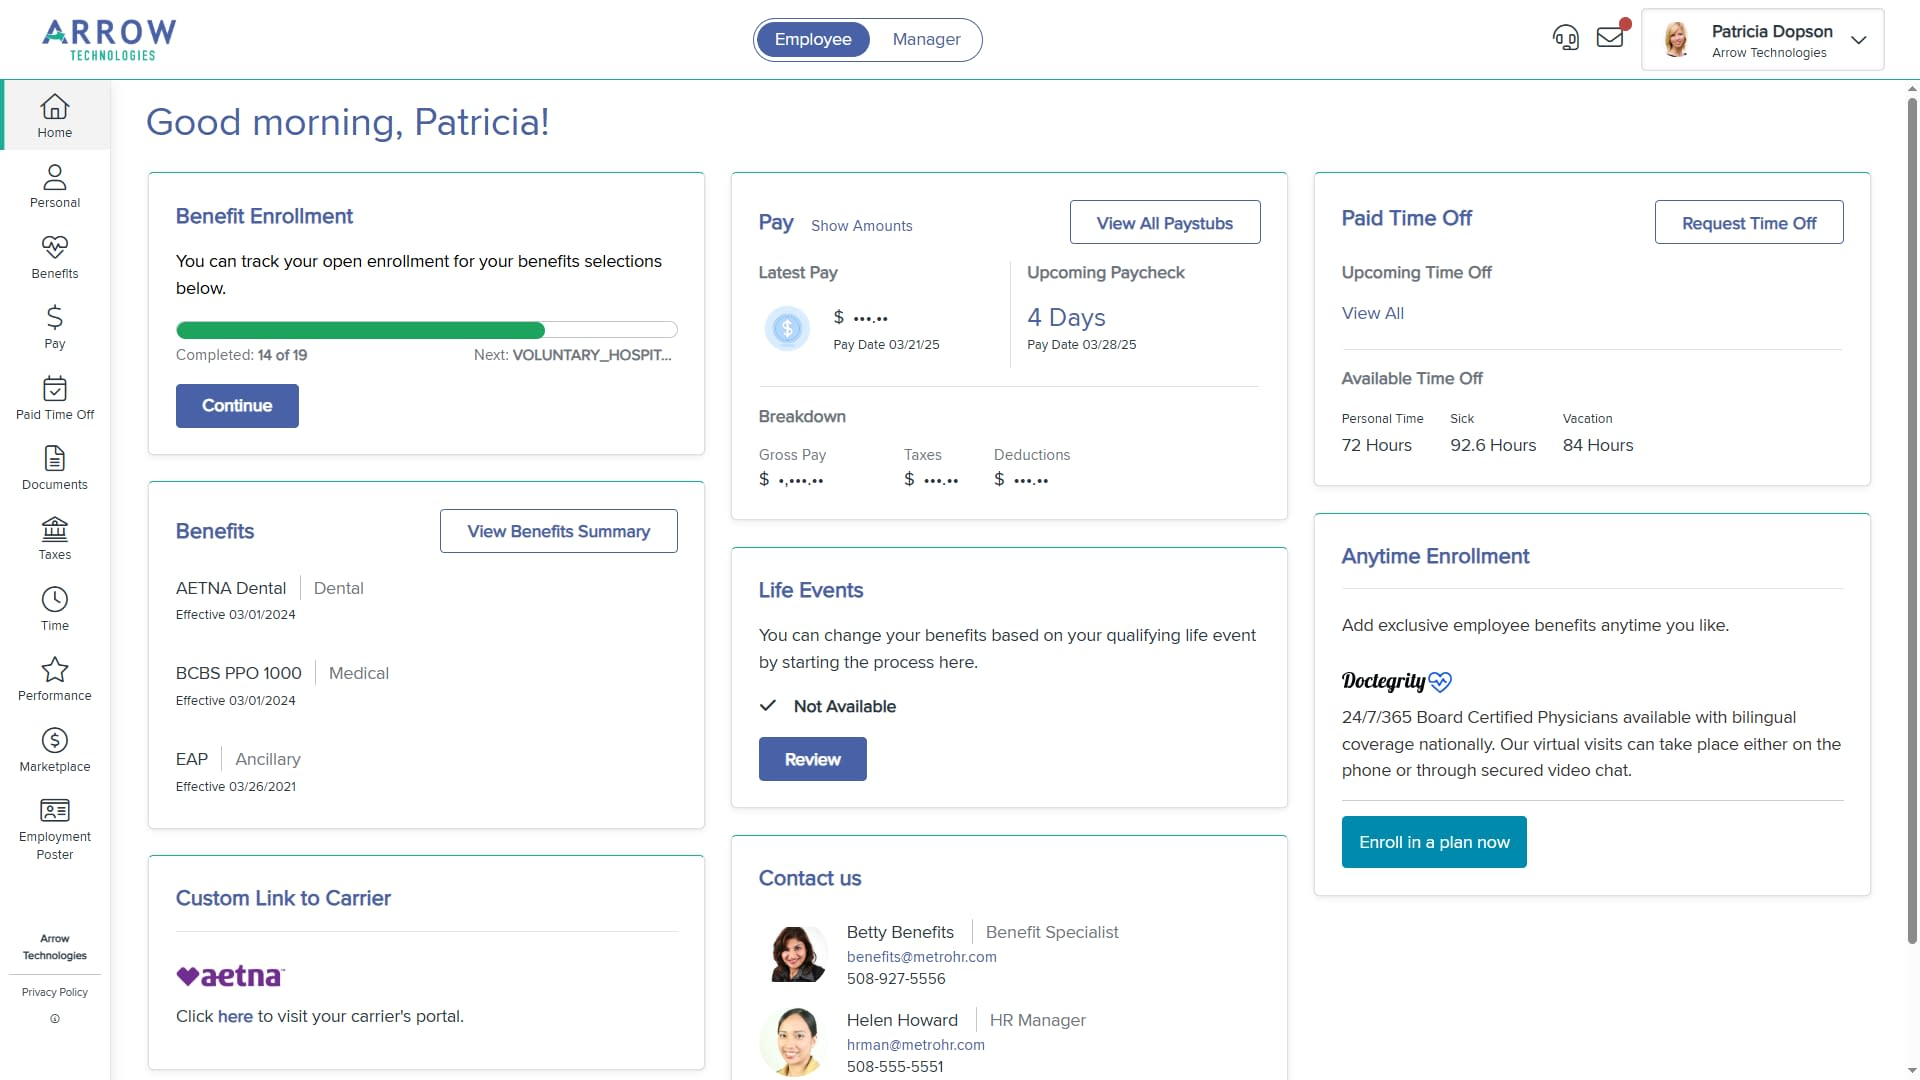Viewport: 1920px width, 1080px height.
Task: Select the Employee toggle option
Action: pos(813,39)
